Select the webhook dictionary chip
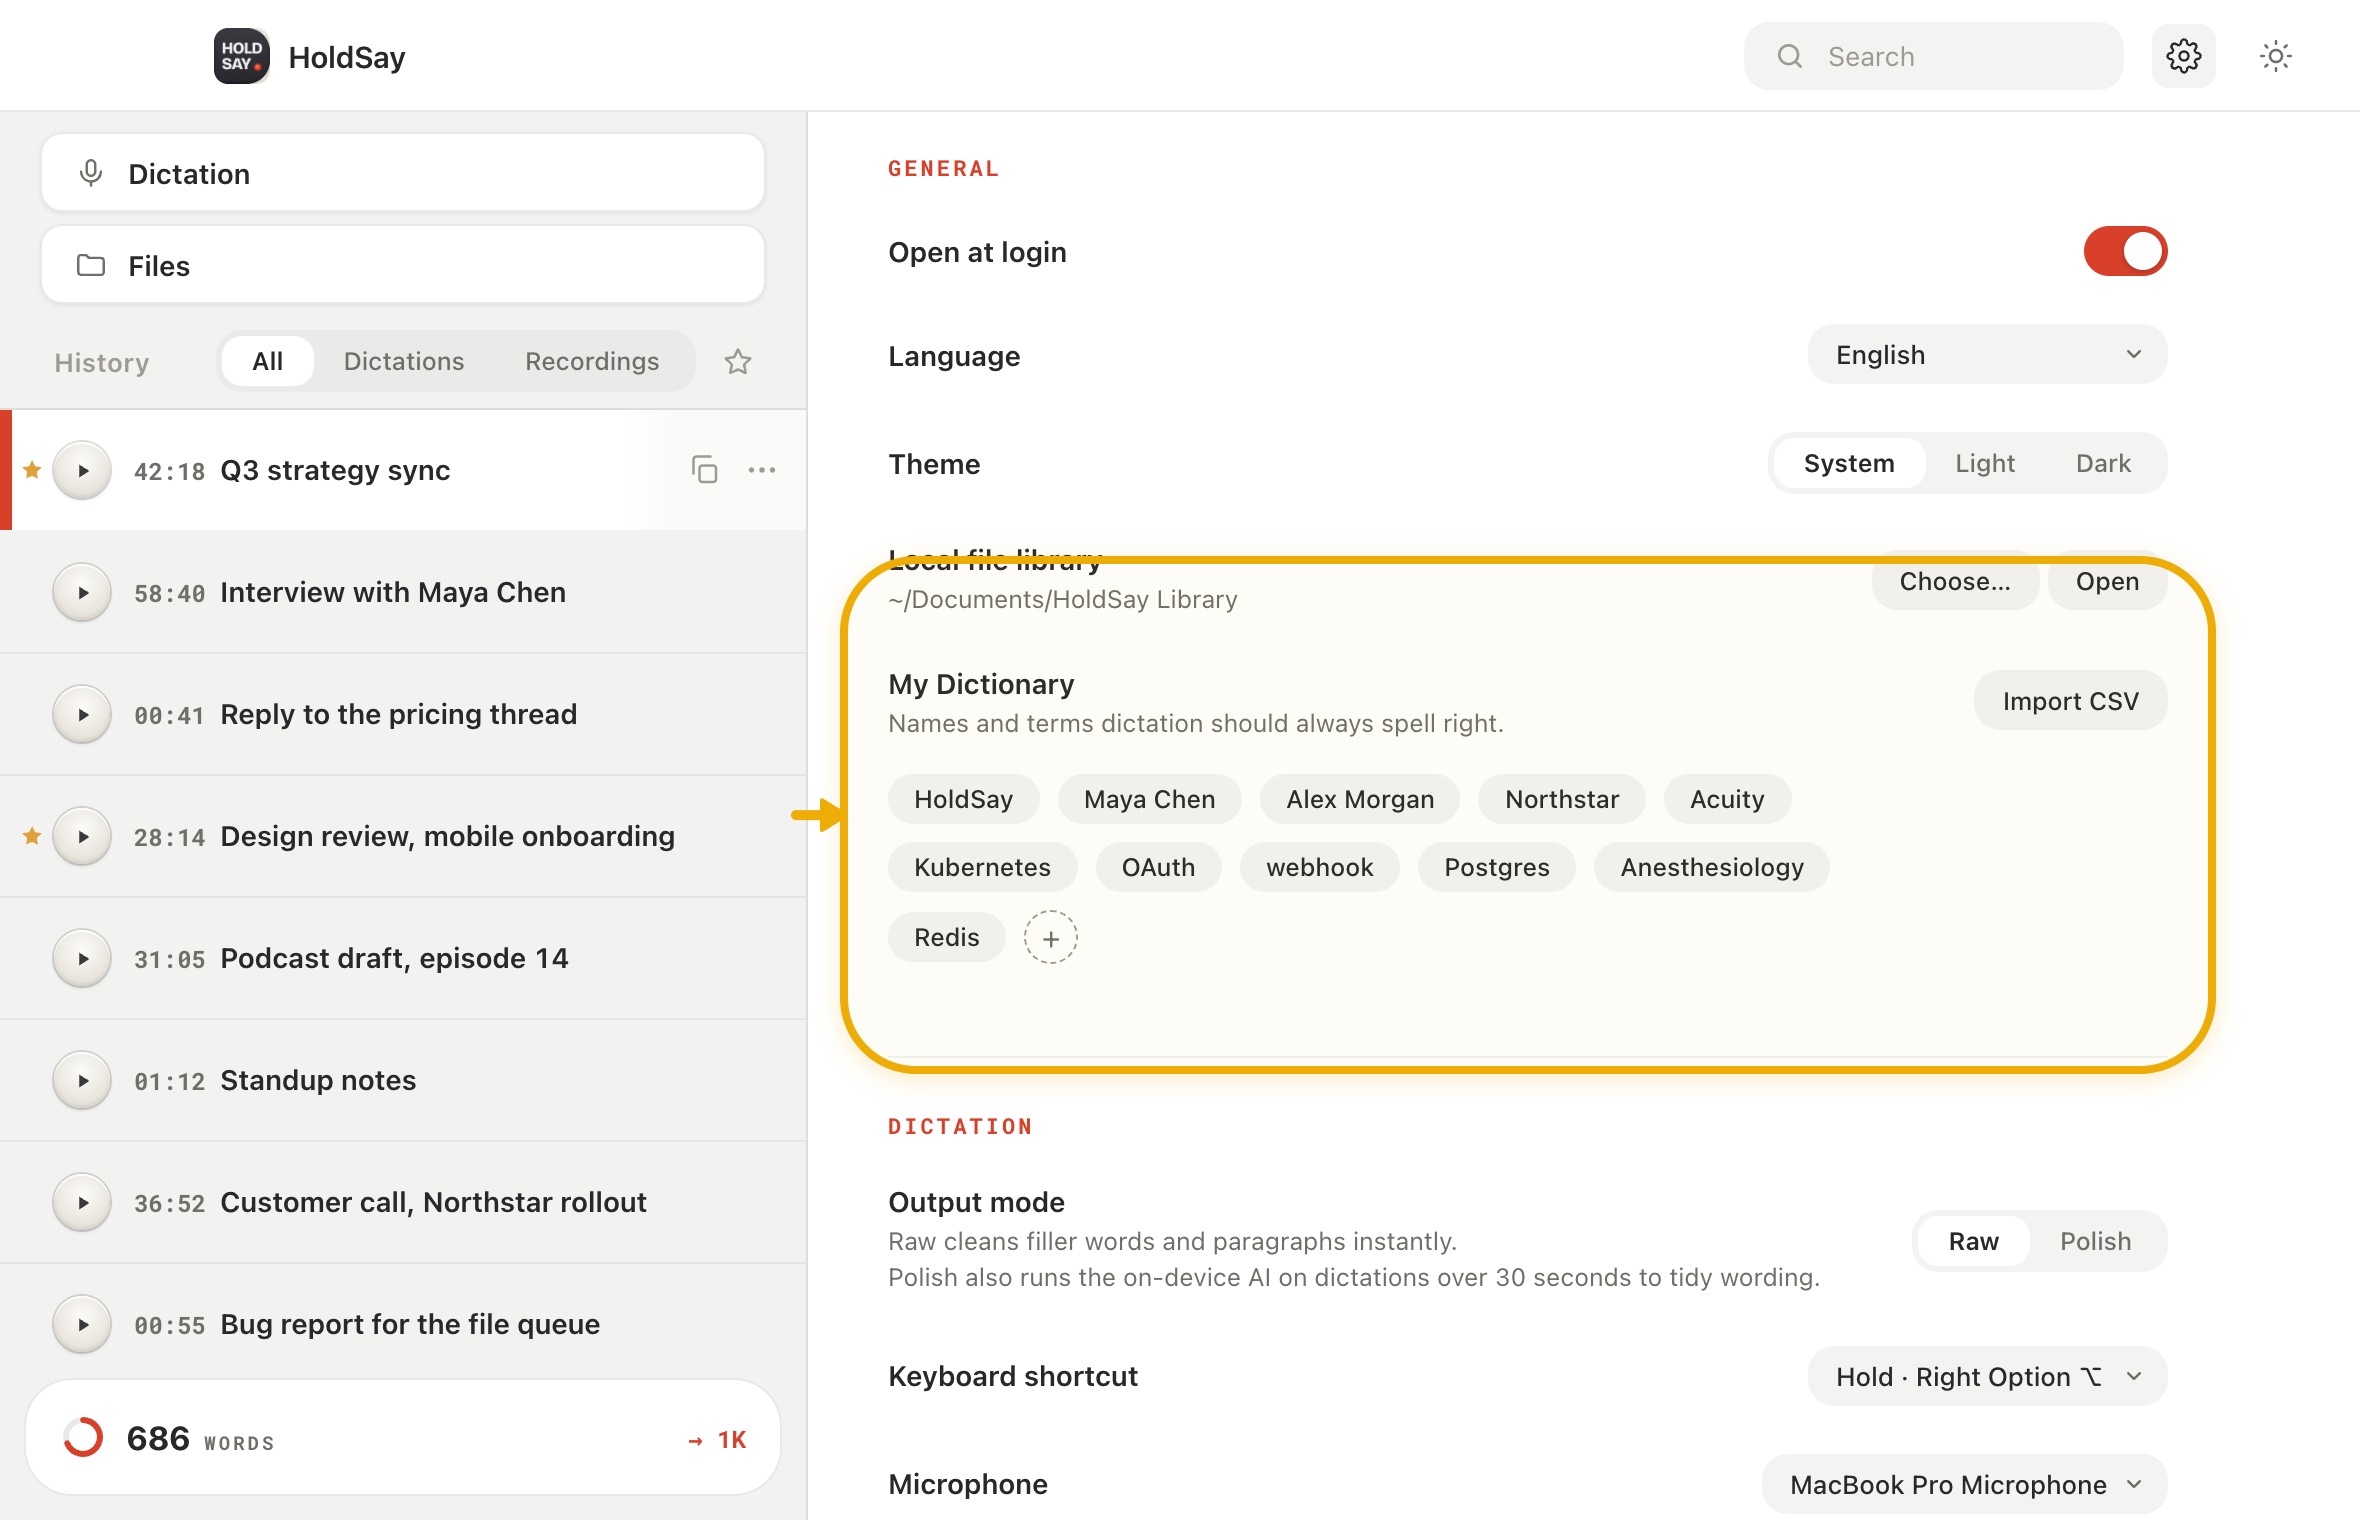This screenshot has height=1520, width=2360. pos(1319,867)
